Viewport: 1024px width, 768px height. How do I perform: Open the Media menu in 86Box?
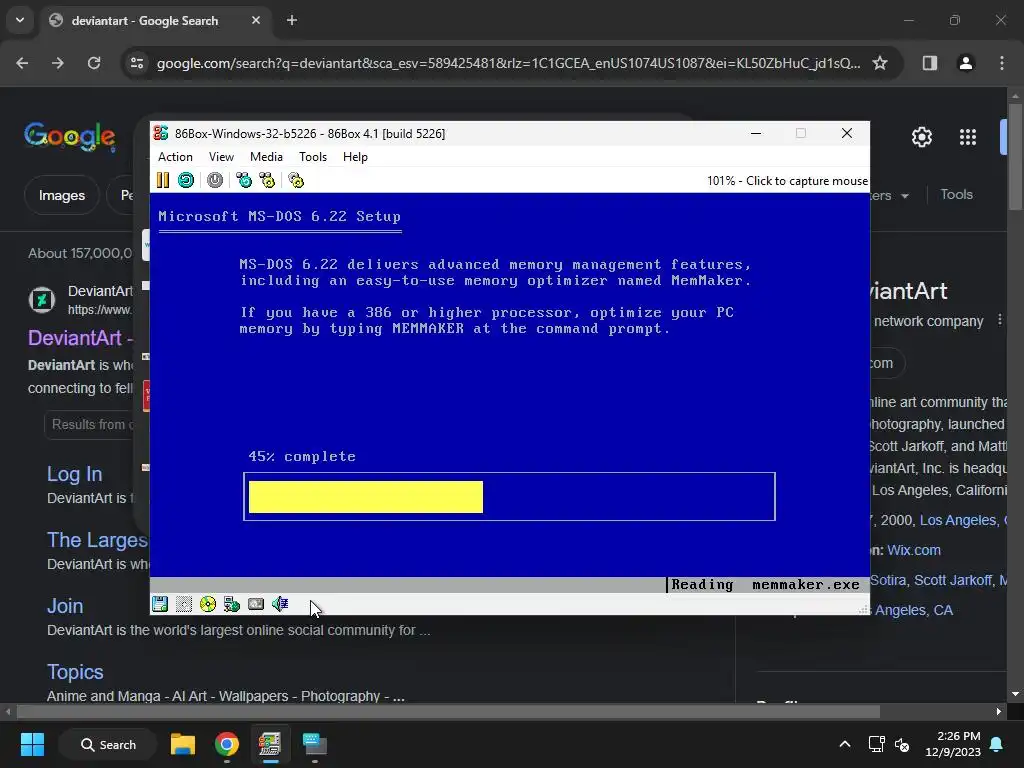[x=266, y=157]
